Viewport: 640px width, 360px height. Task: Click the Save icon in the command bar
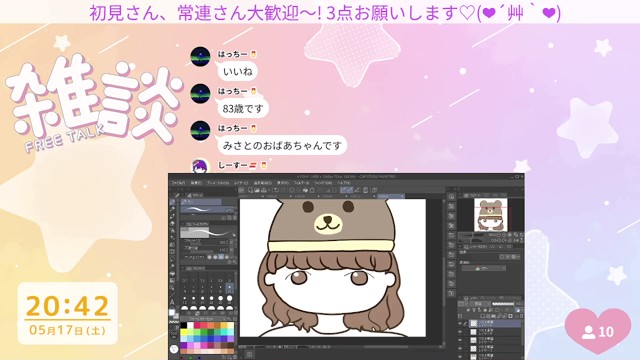(x=264, y=190)
